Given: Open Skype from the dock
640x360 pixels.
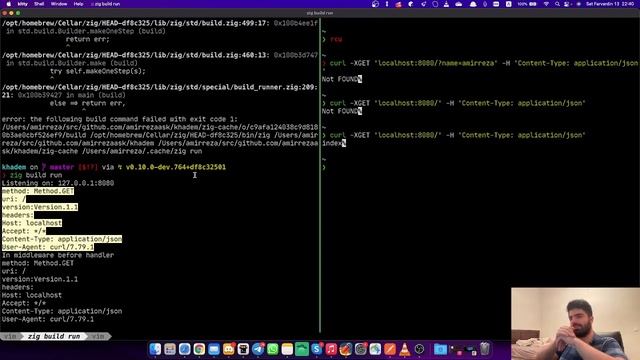Looking at the screenshot, I should (317, 349).
